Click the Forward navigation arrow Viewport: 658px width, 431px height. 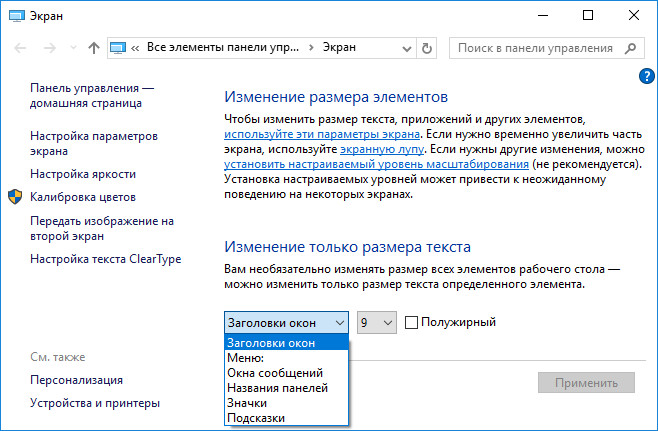tap(50, 48)
